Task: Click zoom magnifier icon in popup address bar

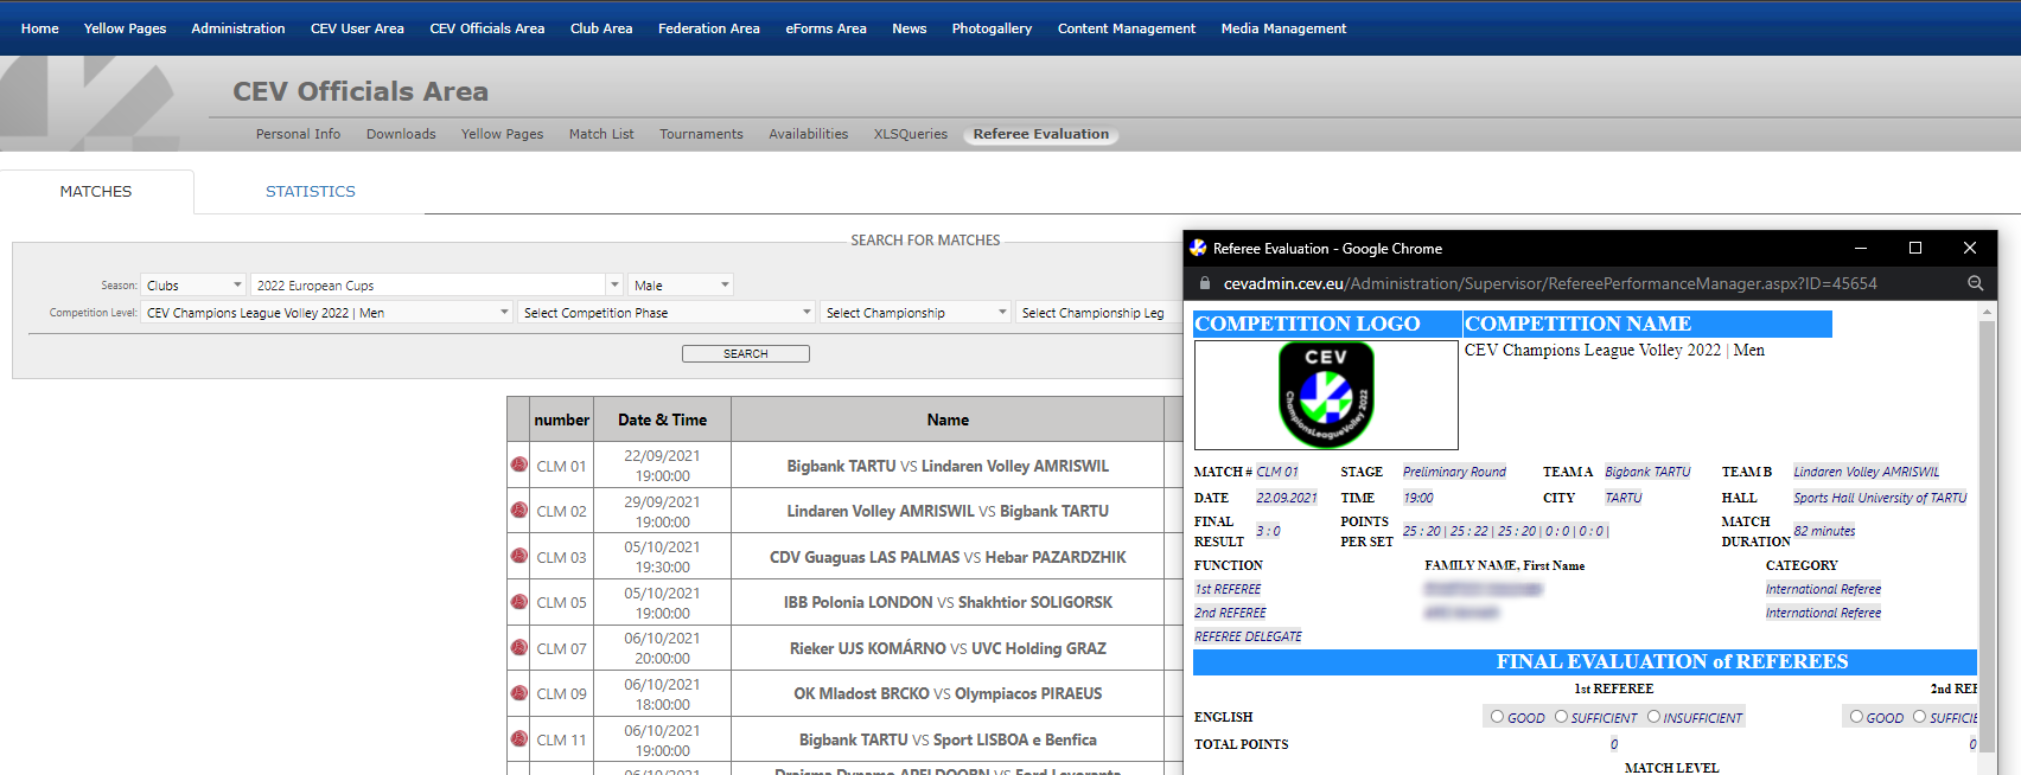Action: tap(1975, 283)
